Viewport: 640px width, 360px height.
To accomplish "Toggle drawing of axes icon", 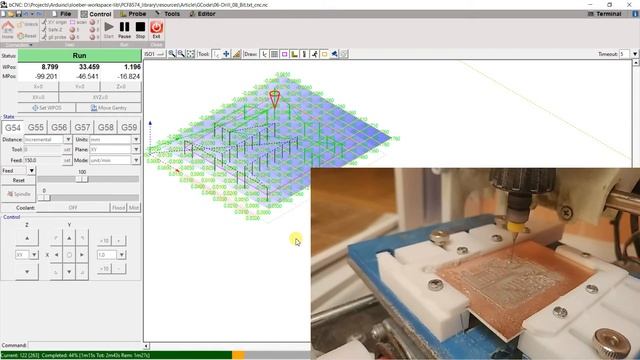I will click(264, 54).
